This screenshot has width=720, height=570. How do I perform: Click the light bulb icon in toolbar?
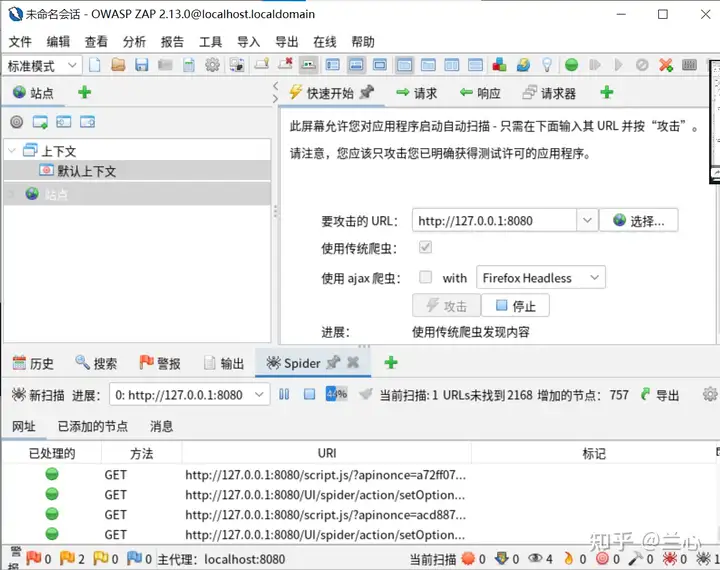pyautogui.click(x=547, y=65)
